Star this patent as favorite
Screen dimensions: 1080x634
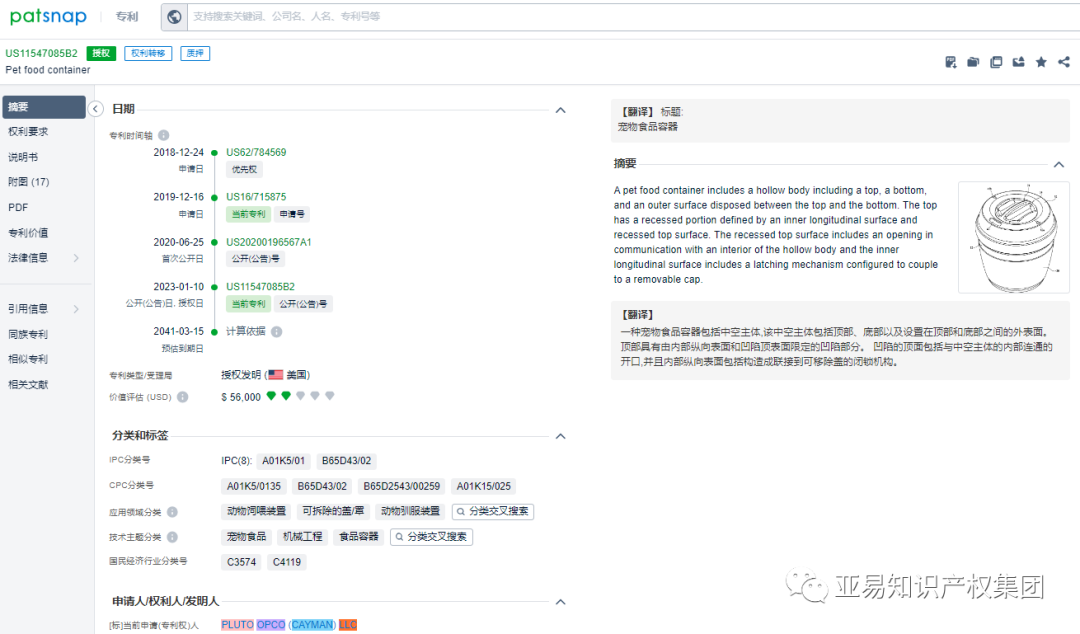pyautogui.click(x=1041, y=61)
